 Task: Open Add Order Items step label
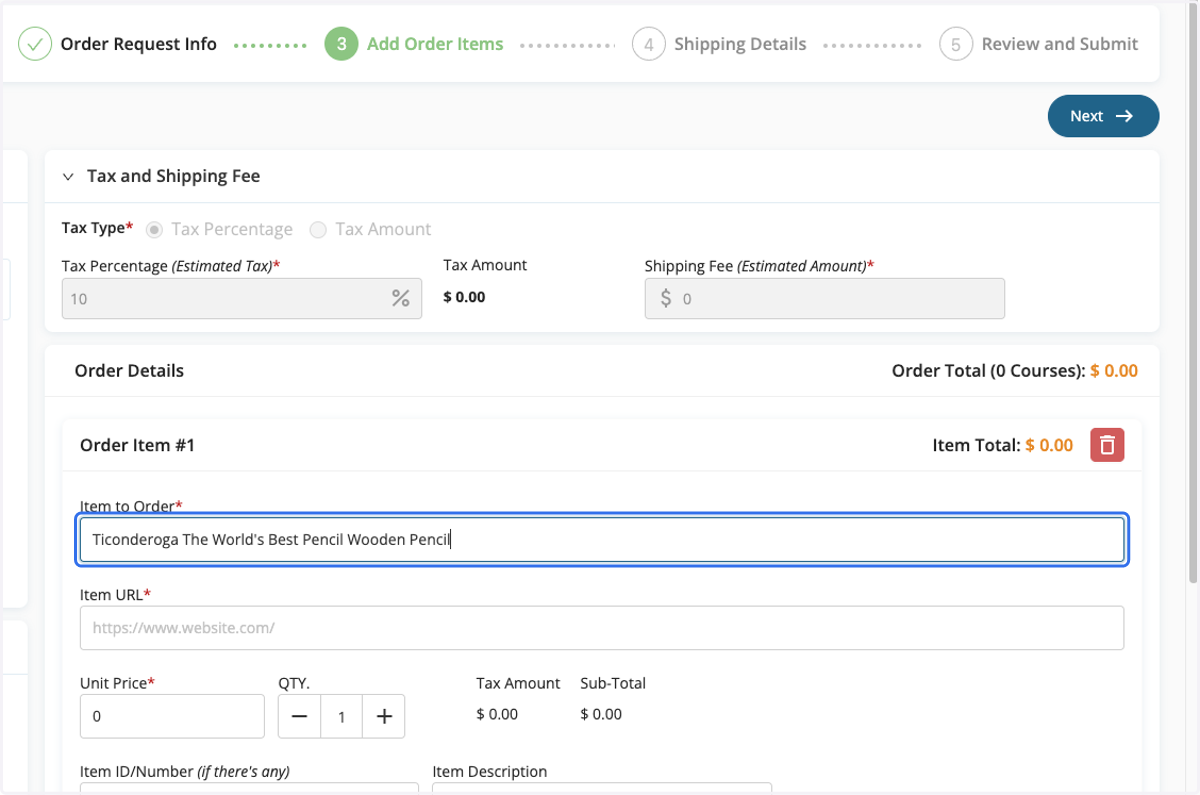(435, 44)
